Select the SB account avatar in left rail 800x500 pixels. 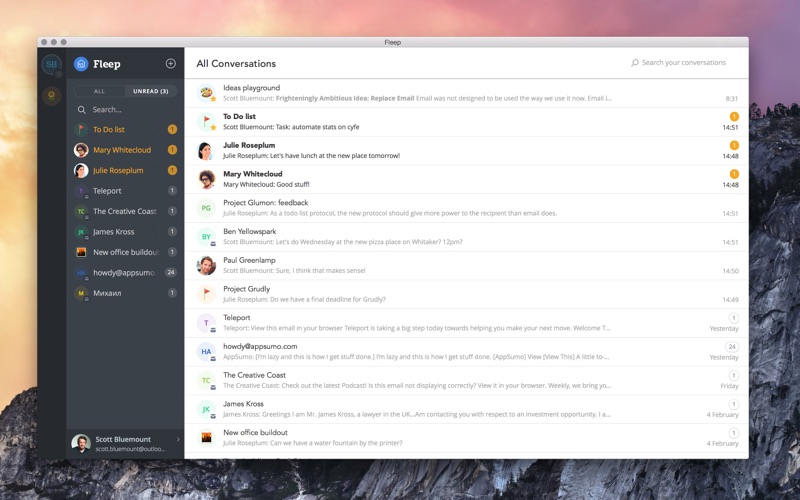tap(52, 64)
